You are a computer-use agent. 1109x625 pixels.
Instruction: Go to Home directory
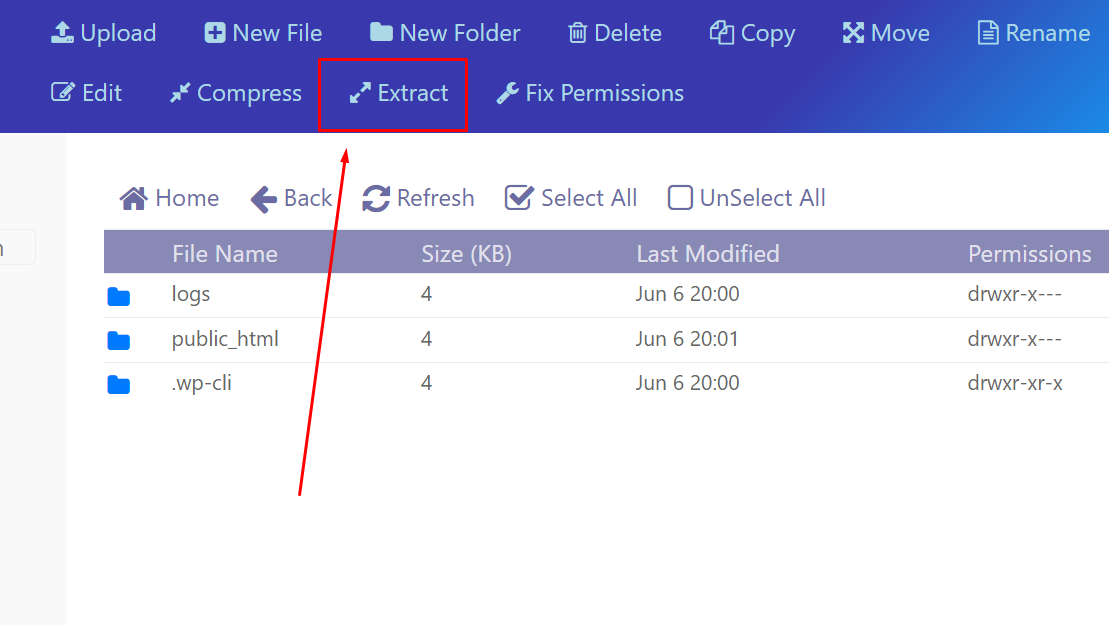(x=169, y=198)
